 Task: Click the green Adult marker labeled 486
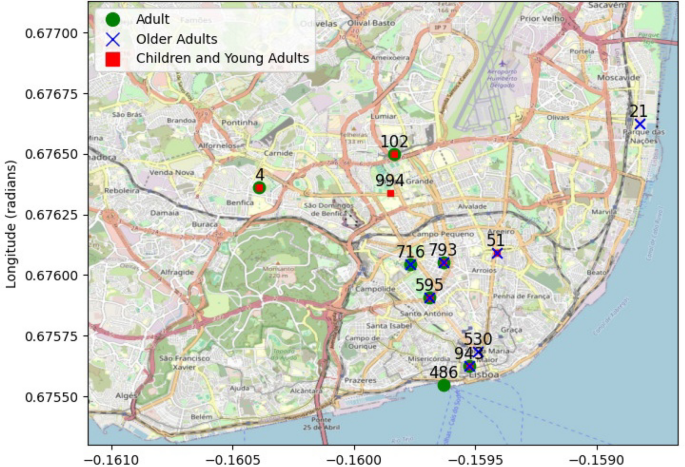point(444,385)
